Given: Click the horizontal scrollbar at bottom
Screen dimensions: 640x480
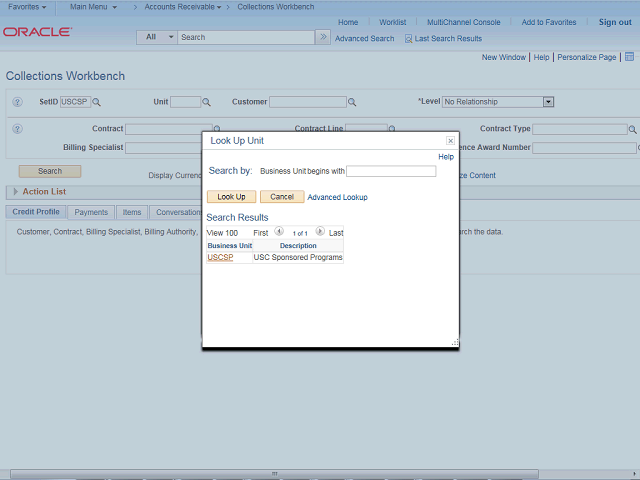Looking at the screenshot, I should tap(274, 473).
